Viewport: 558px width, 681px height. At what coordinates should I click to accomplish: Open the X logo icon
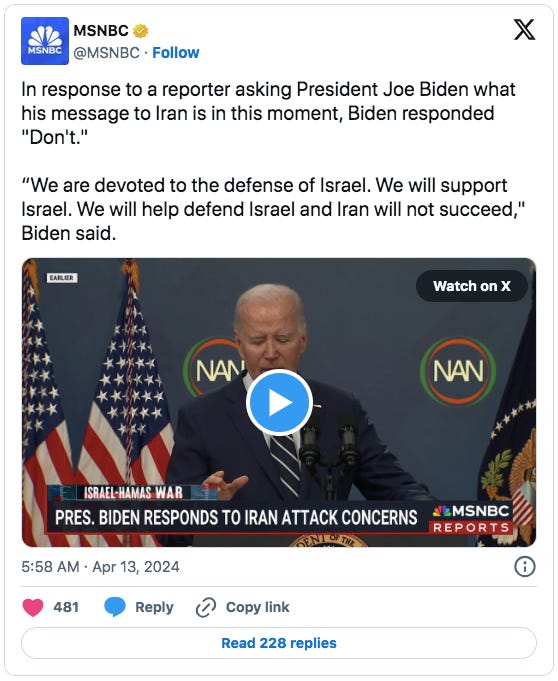524,30
